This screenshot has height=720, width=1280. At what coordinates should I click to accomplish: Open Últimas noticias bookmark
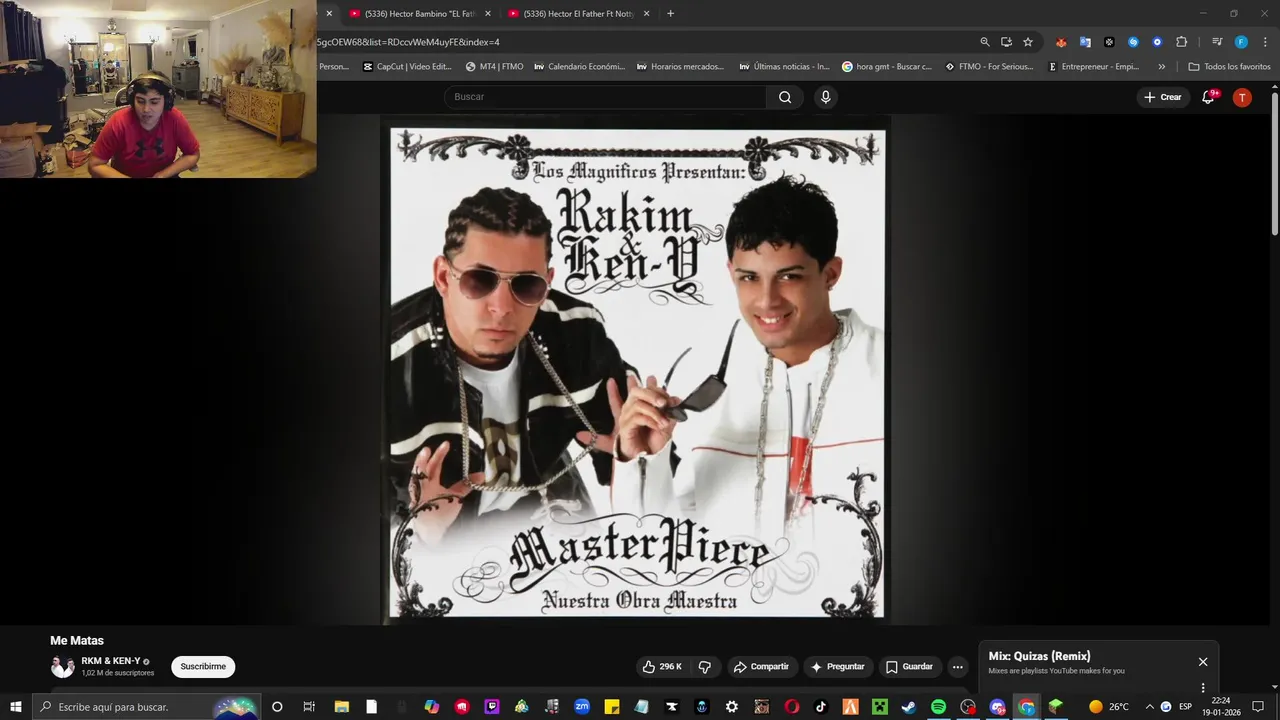[784, 67]
